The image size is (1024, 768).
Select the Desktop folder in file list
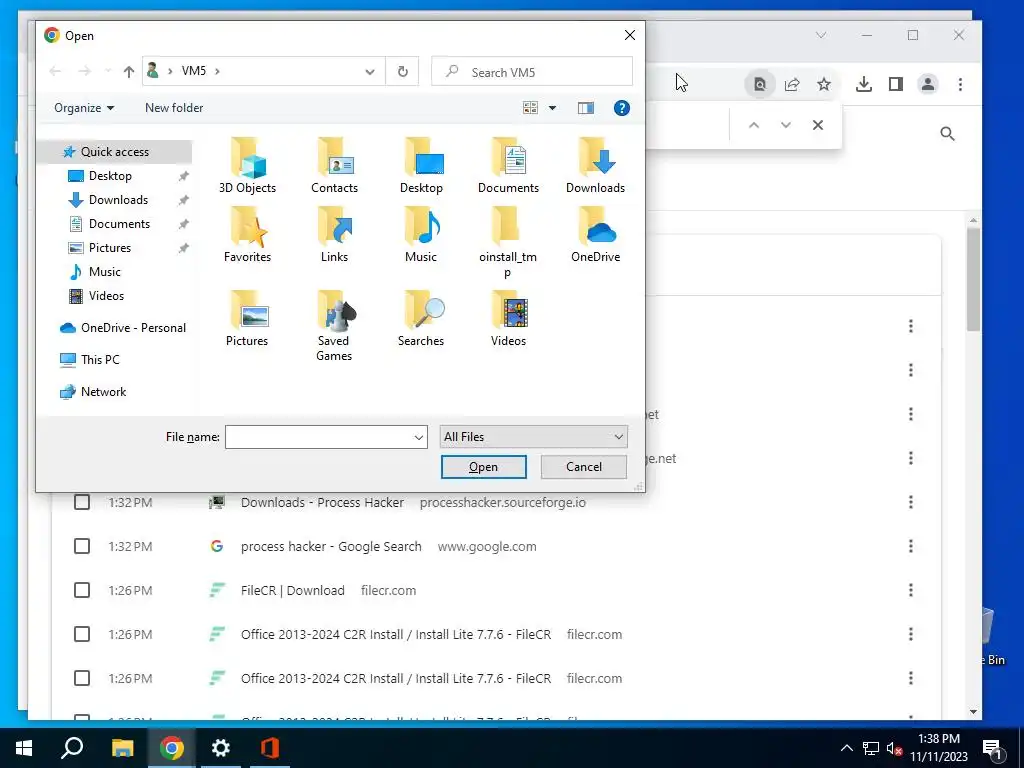[x=421, y=166]
